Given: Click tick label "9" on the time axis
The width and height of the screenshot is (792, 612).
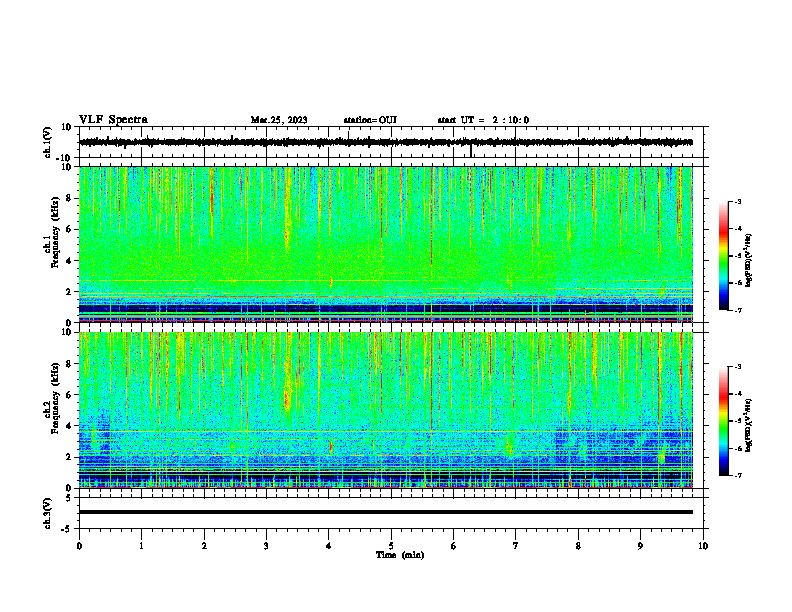Looking at the screenshot, I should tap(640, 546).
